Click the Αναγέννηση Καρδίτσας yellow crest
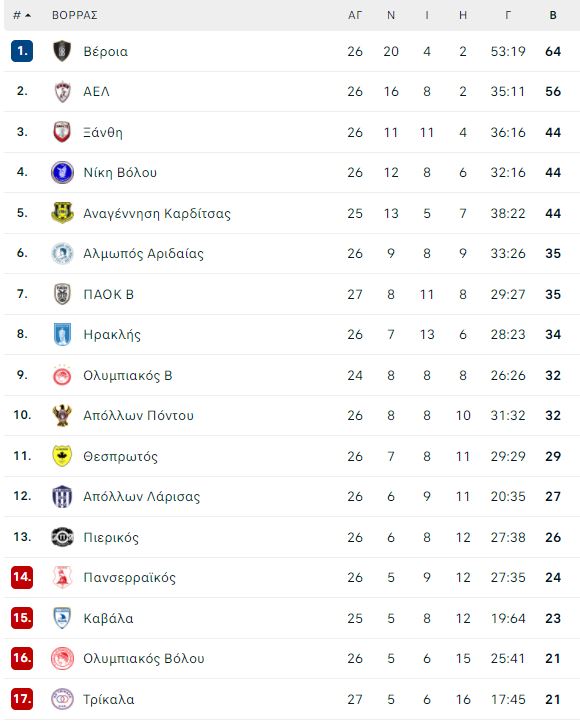The image size is (580, 725). 62,213
